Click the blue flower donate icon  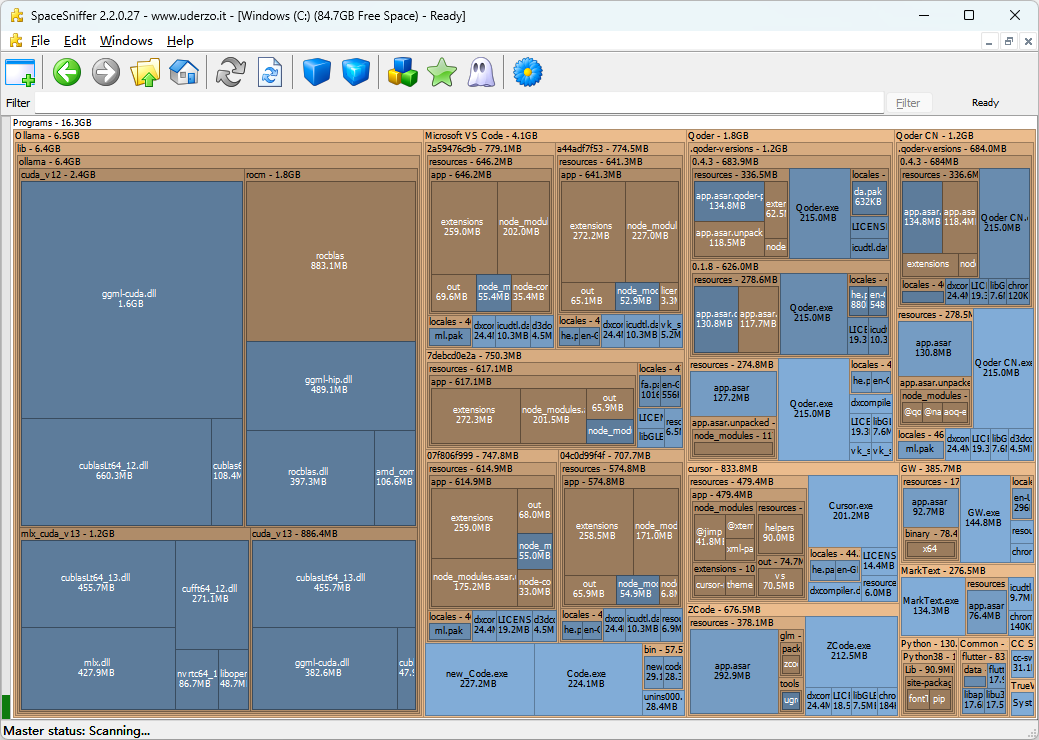click(528, 72)
